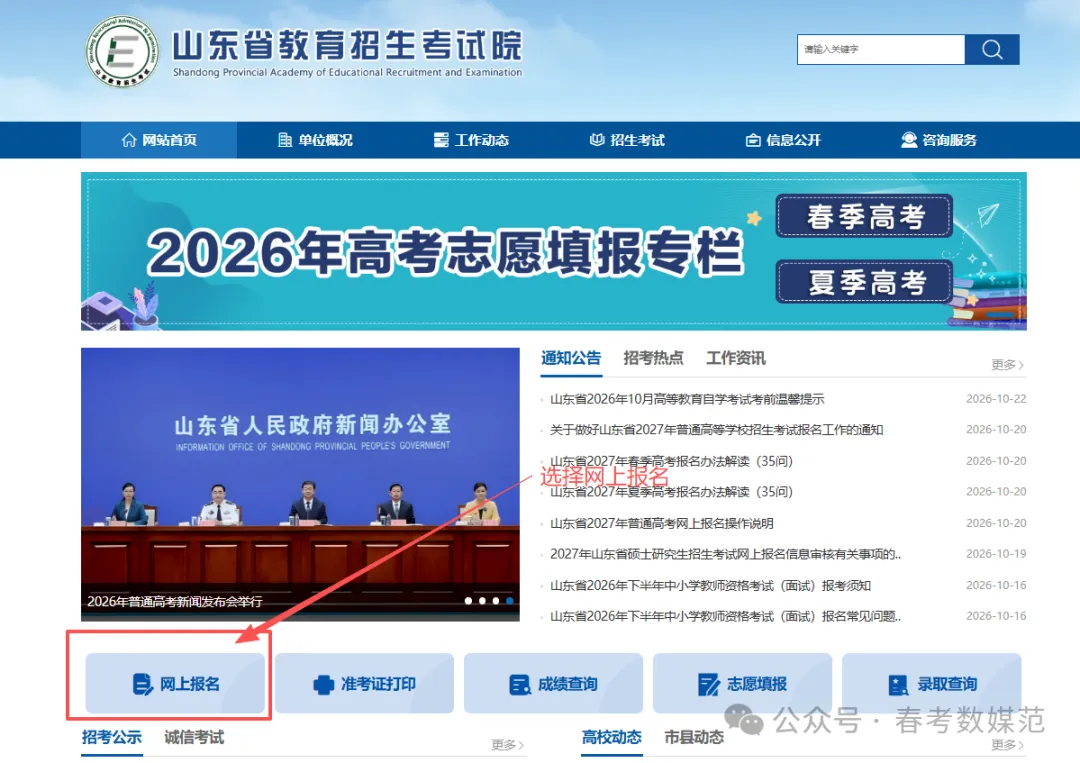
Task: Select the fourth blue slideshow dot
Action: 510,601
